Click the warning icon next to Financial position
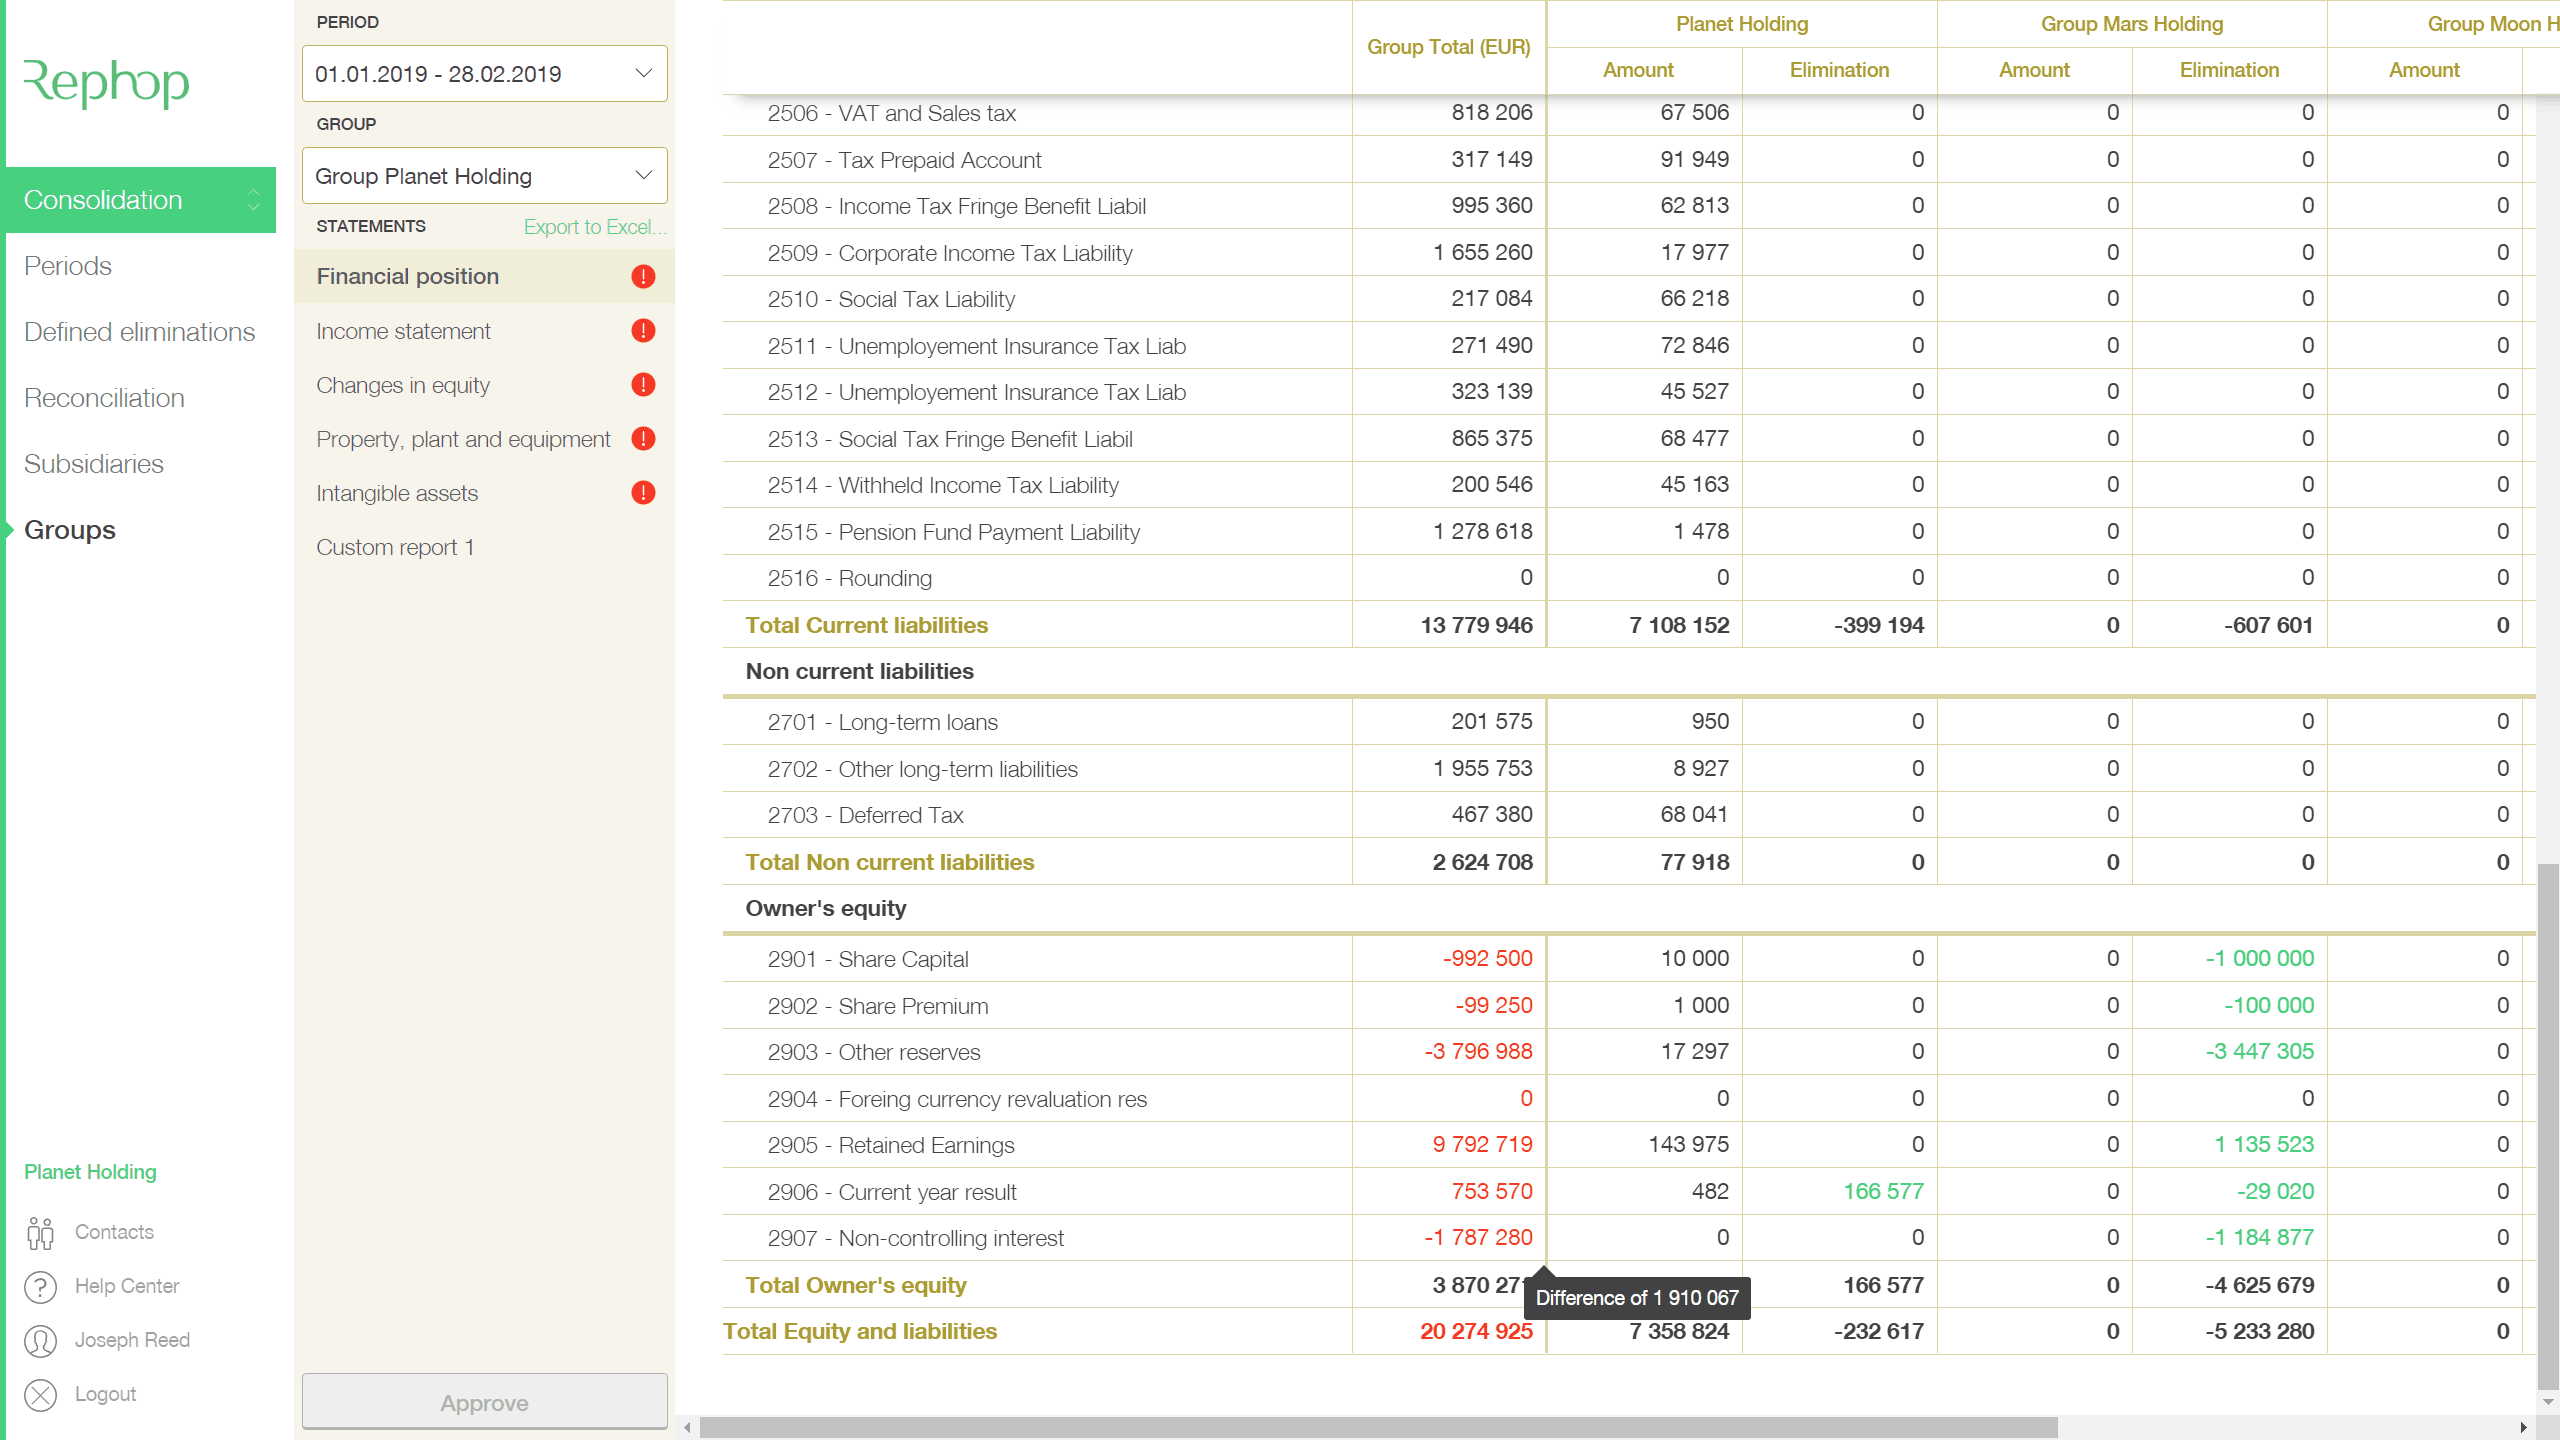 [x=643, y=277]
